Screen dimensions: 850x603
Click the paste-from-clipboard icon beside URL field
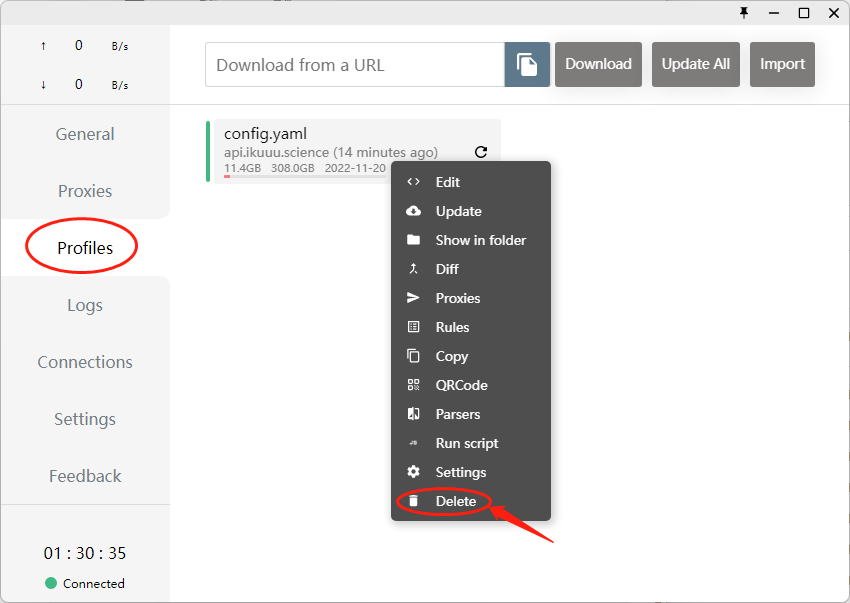click(x=527, y=65)
